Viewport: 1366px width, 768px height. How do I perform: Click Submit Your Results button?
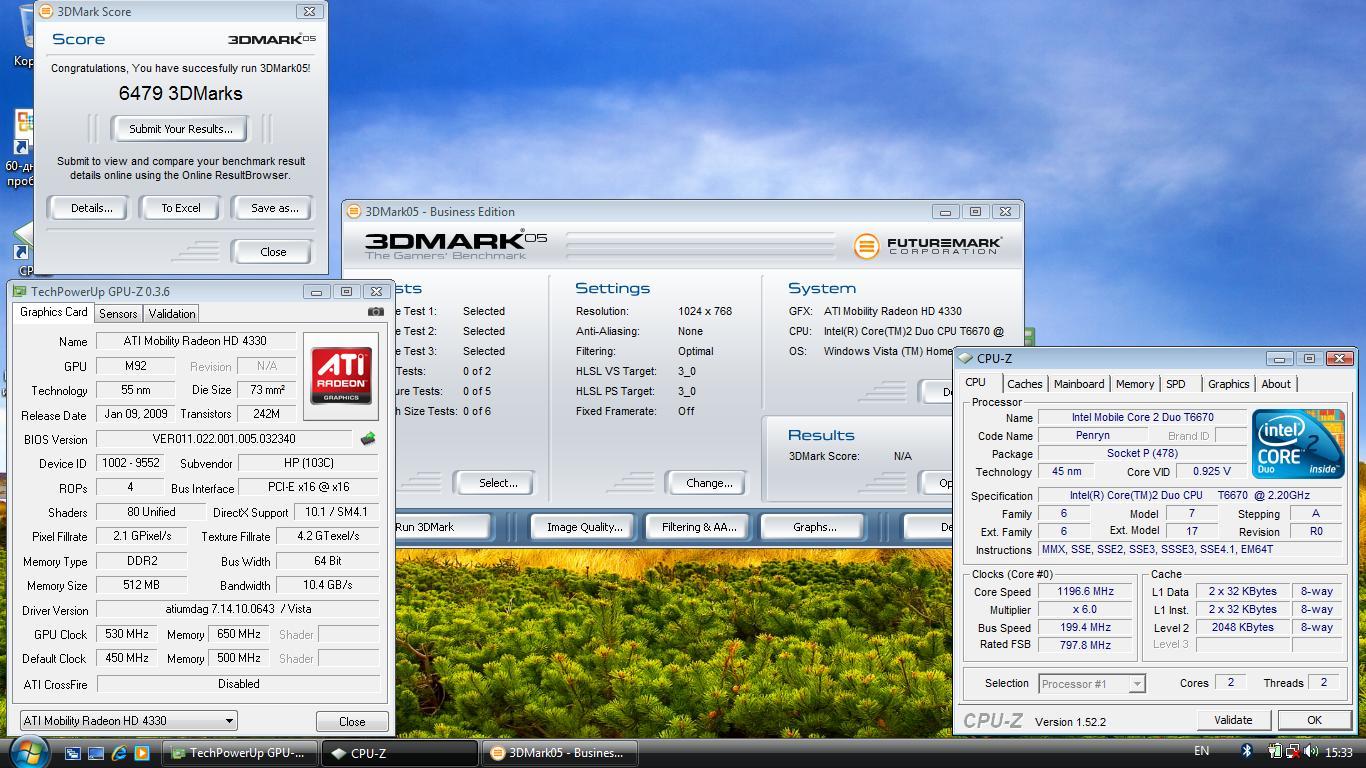pos(181,129)
